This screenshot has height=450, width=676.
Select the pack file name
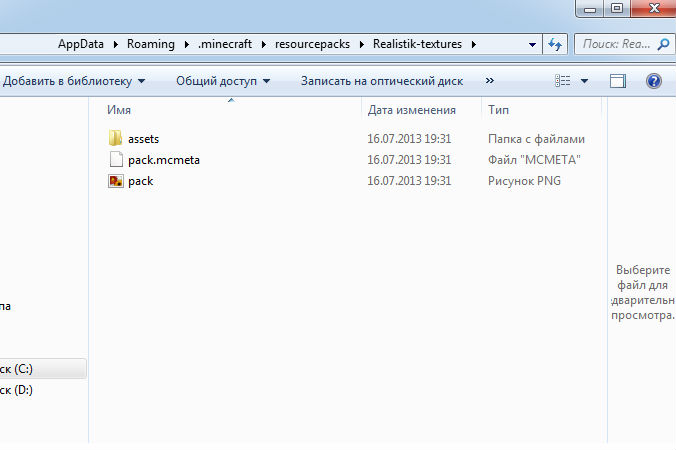141,181
